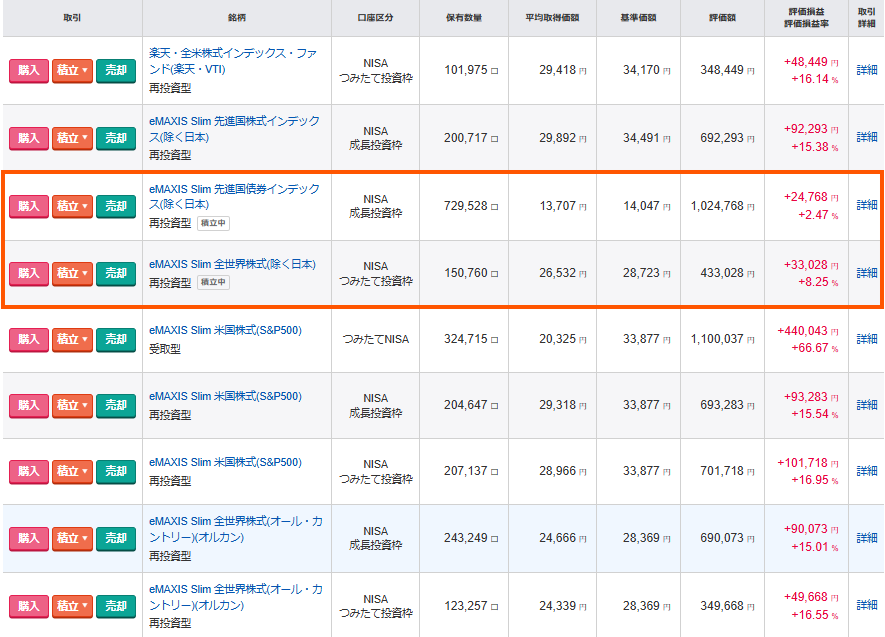The height and width of the screenshot is (637, 885).
Task: Click the 平均取得価額 column header
Action: 553,18
